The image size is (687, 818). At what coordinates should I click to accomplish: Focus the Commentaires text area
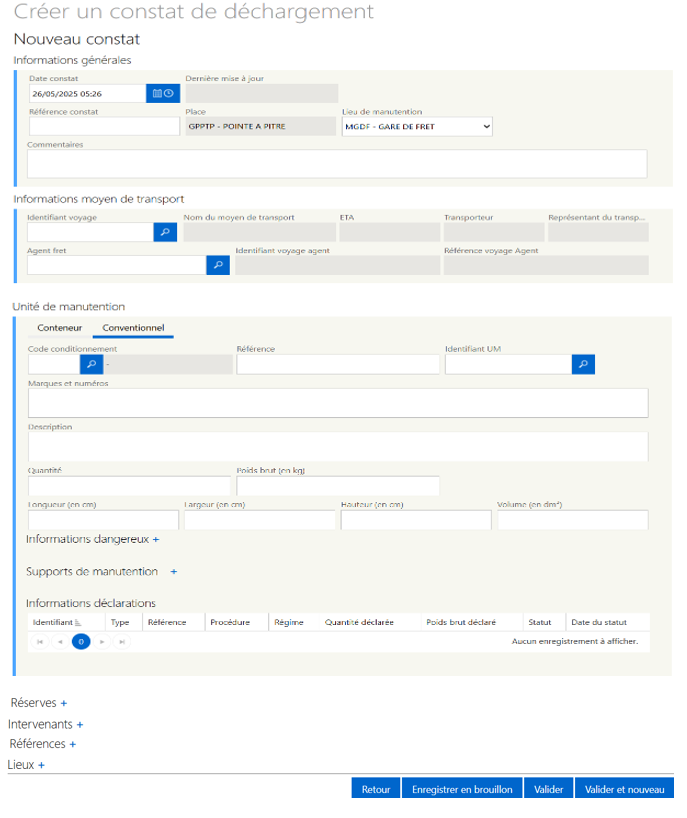[x=337, y=164]
